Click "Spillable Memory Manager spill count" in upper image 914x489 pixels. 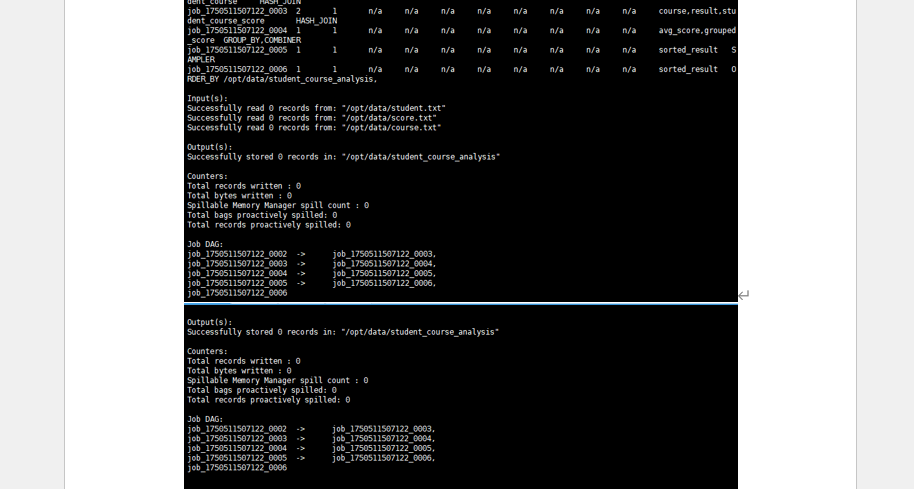(277, 205)
